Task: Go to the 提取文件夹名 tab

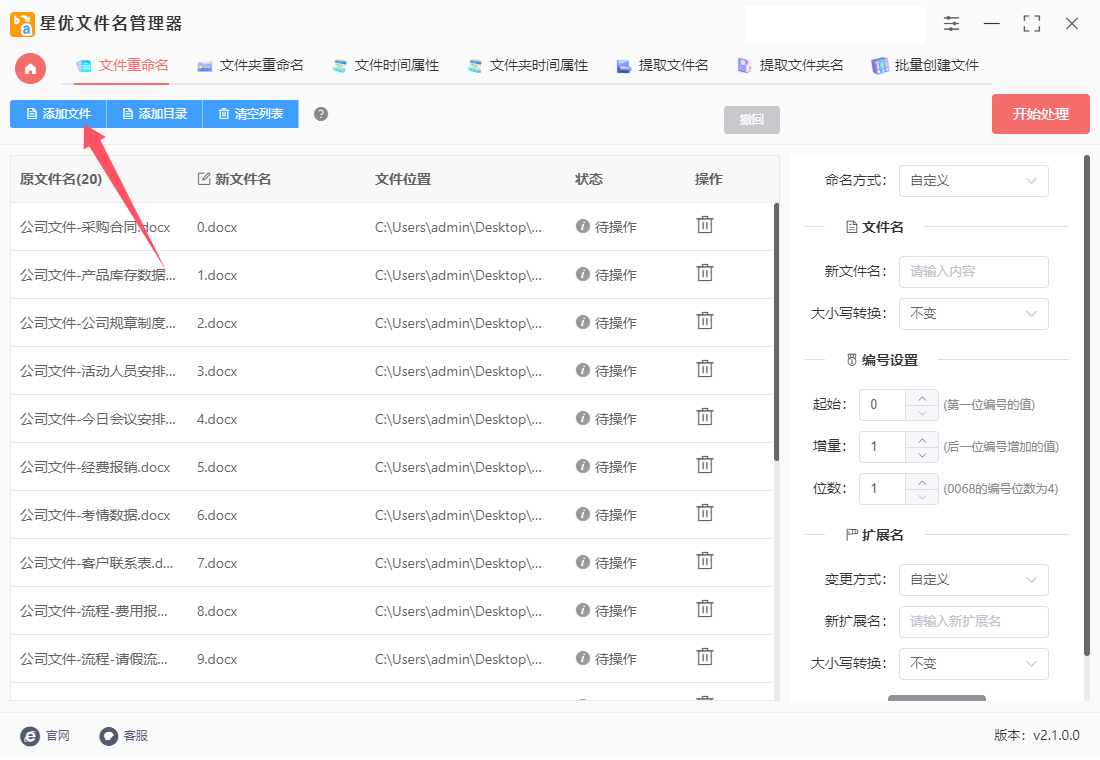Action: [x=790, y=66]
